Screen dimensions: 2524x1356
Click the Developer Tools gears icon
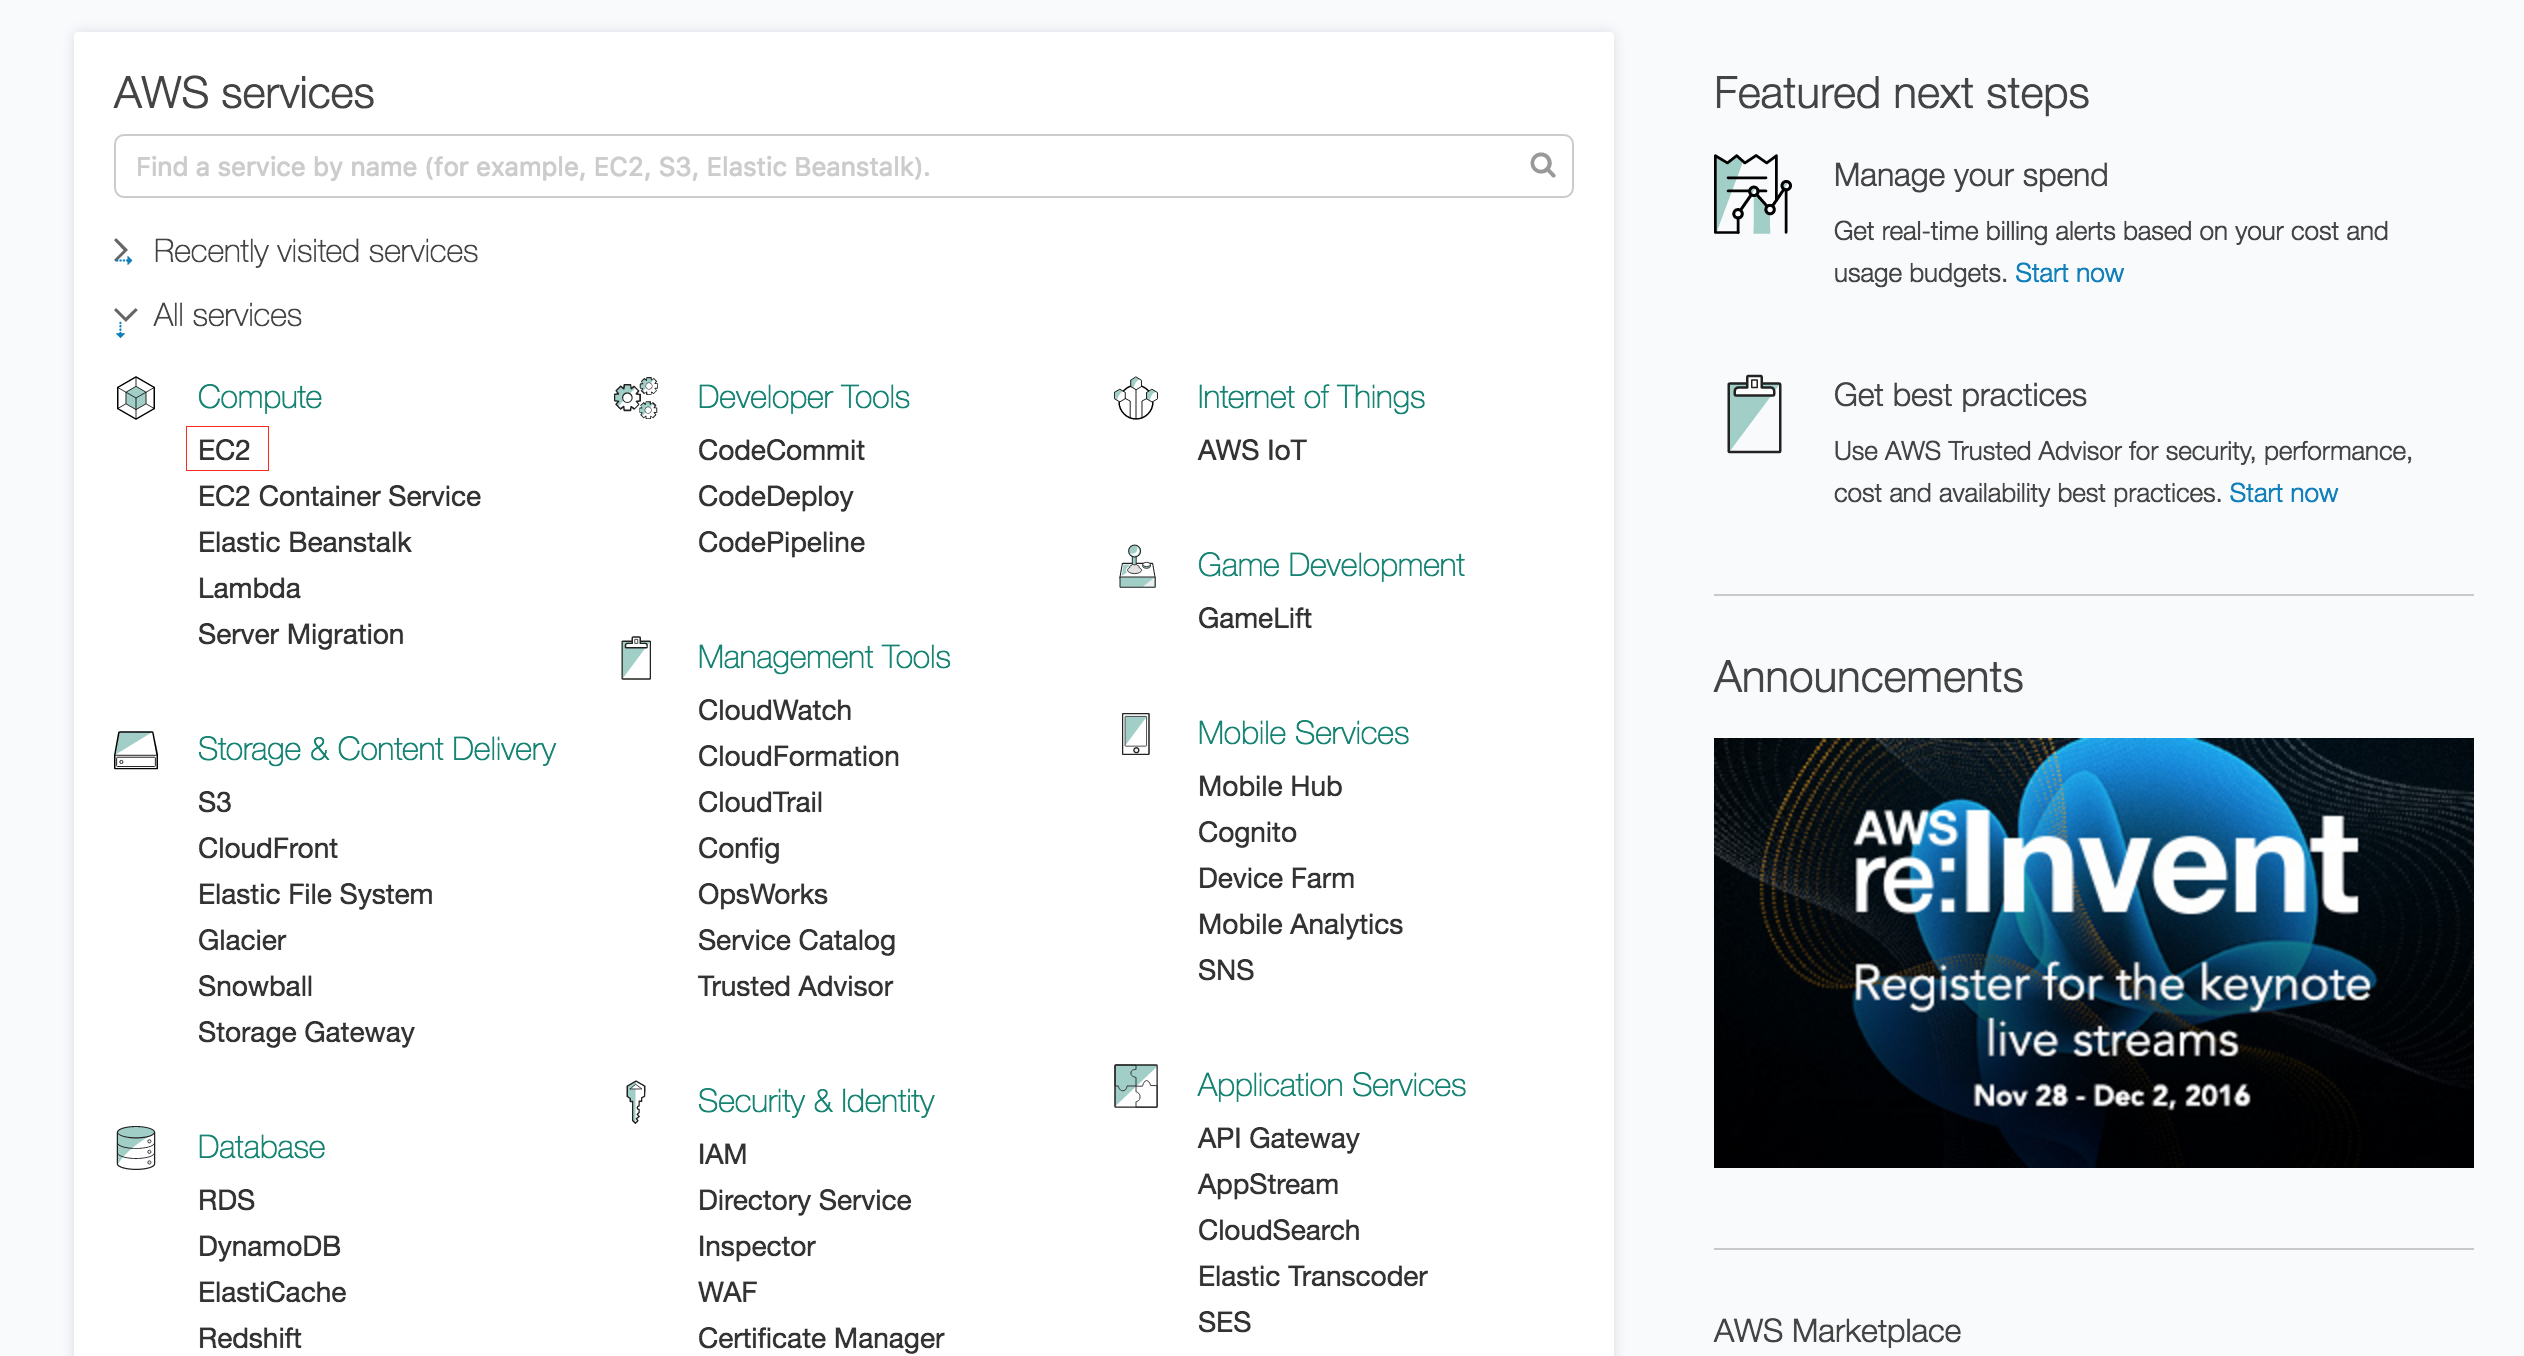pyautogui.click(x=636, y=398)
